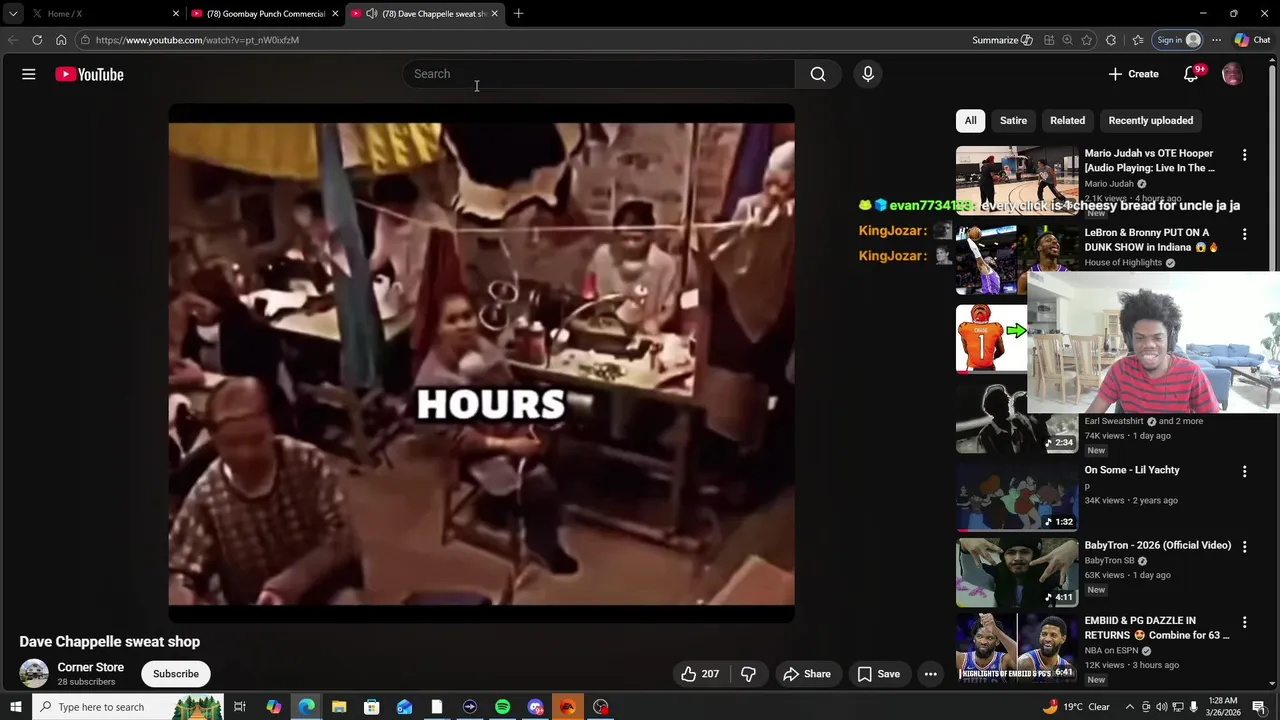
Task: Open browser settings and more menu
Action: (1216, 40)
